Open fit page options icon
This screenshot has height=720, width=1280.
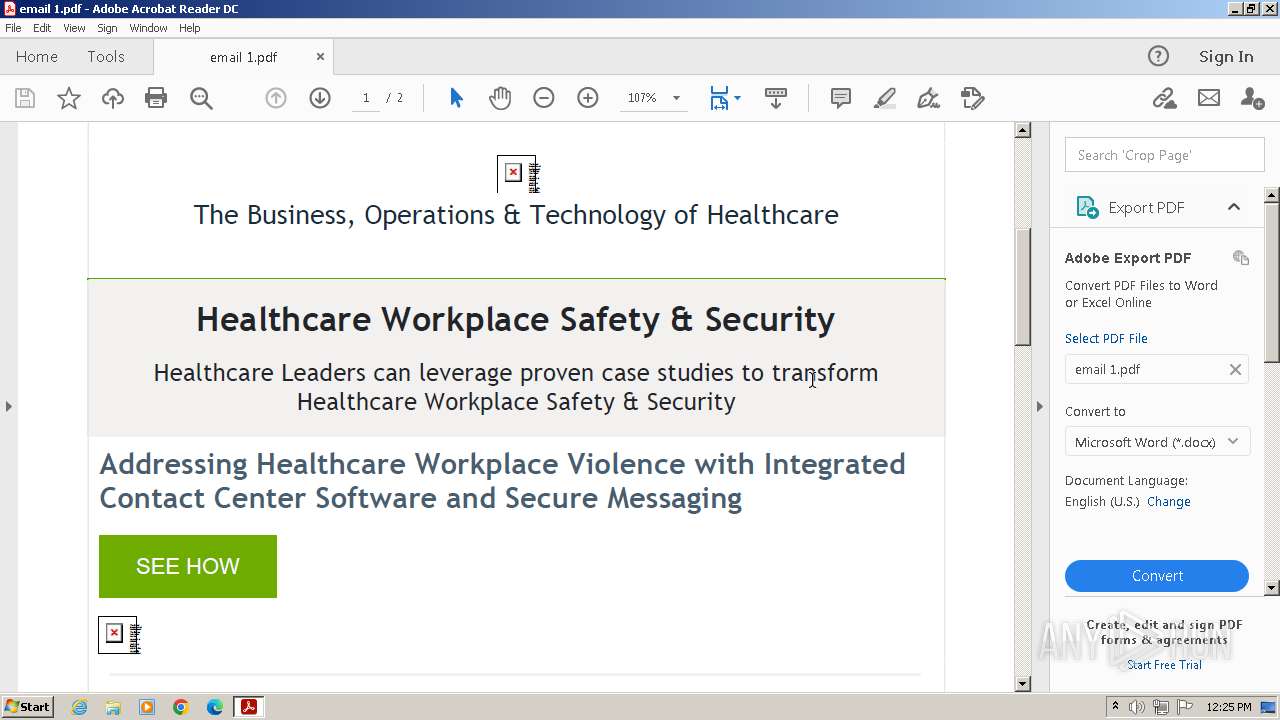click(720, 98)
